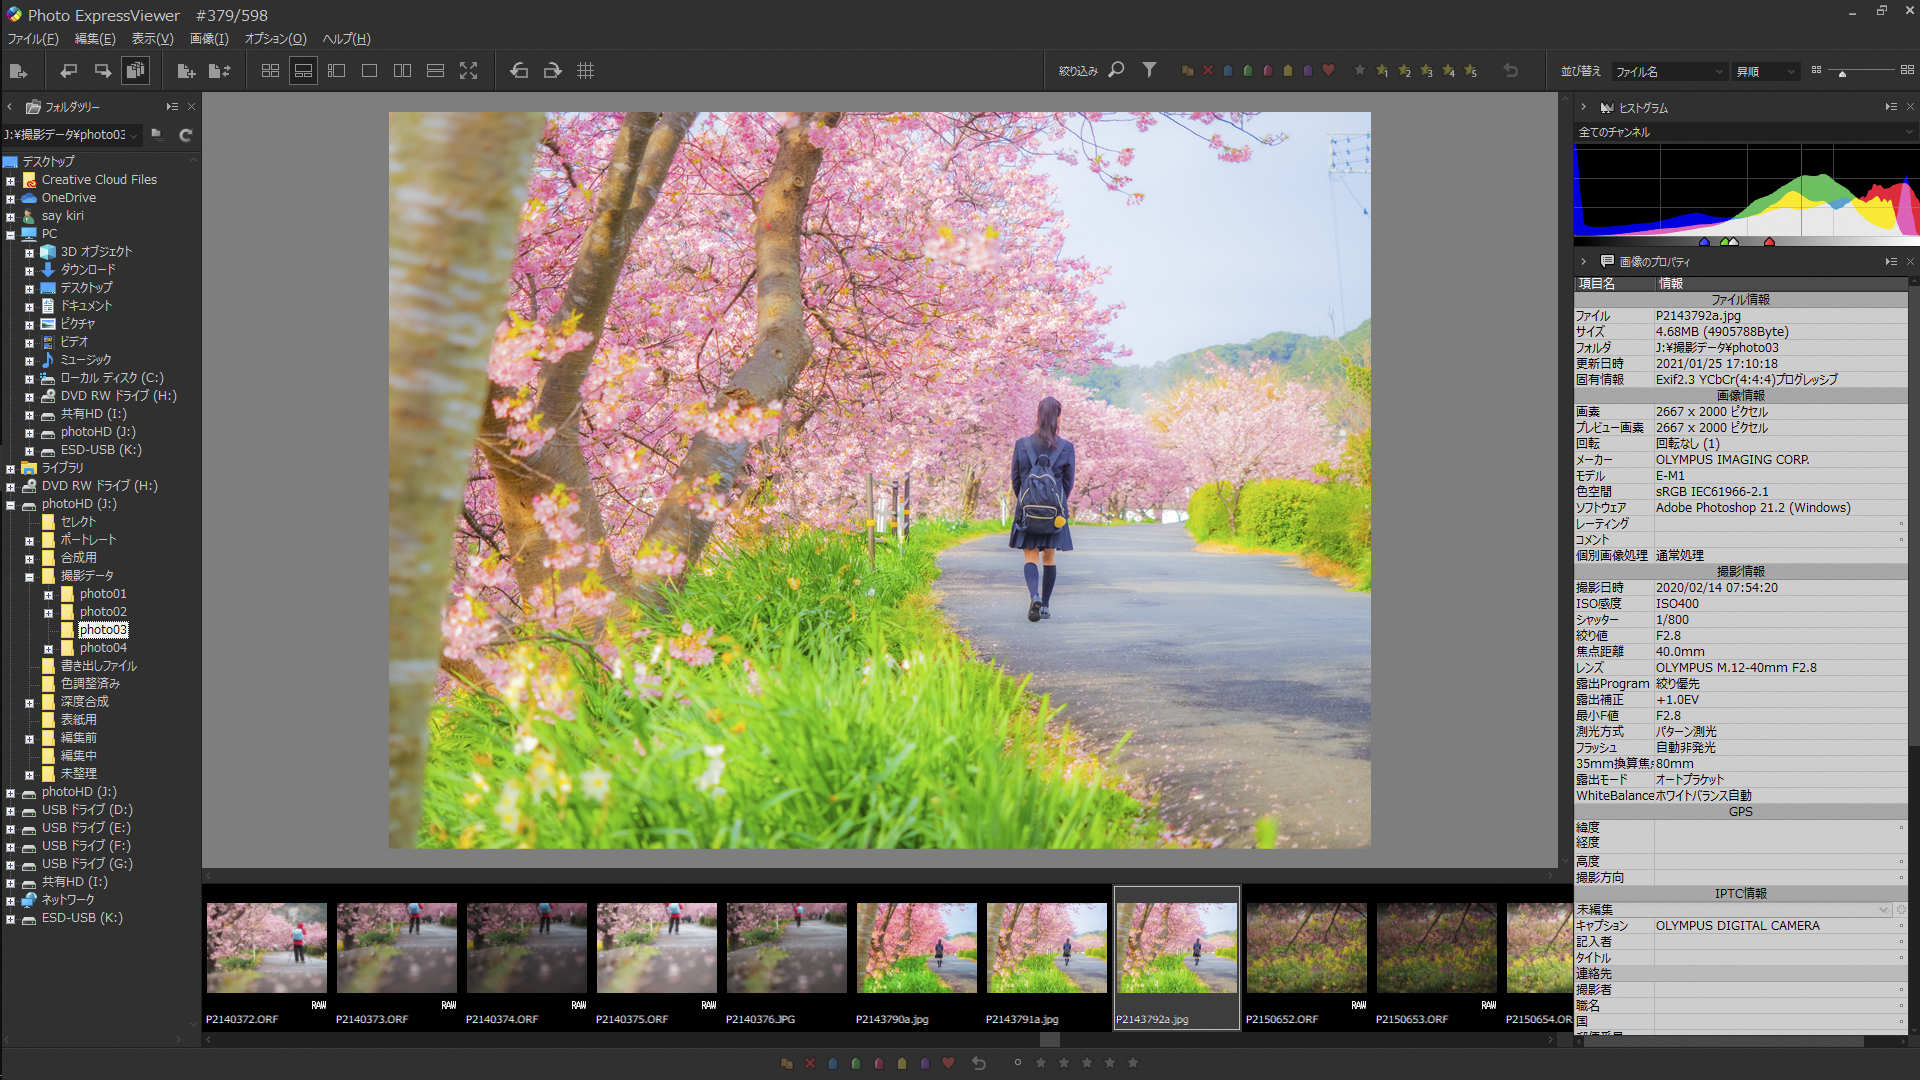Select thumbnail P2143790a.jpg in filmstrip
This screenshot has width=1920, height=1080.
click(x=916, y=950)
